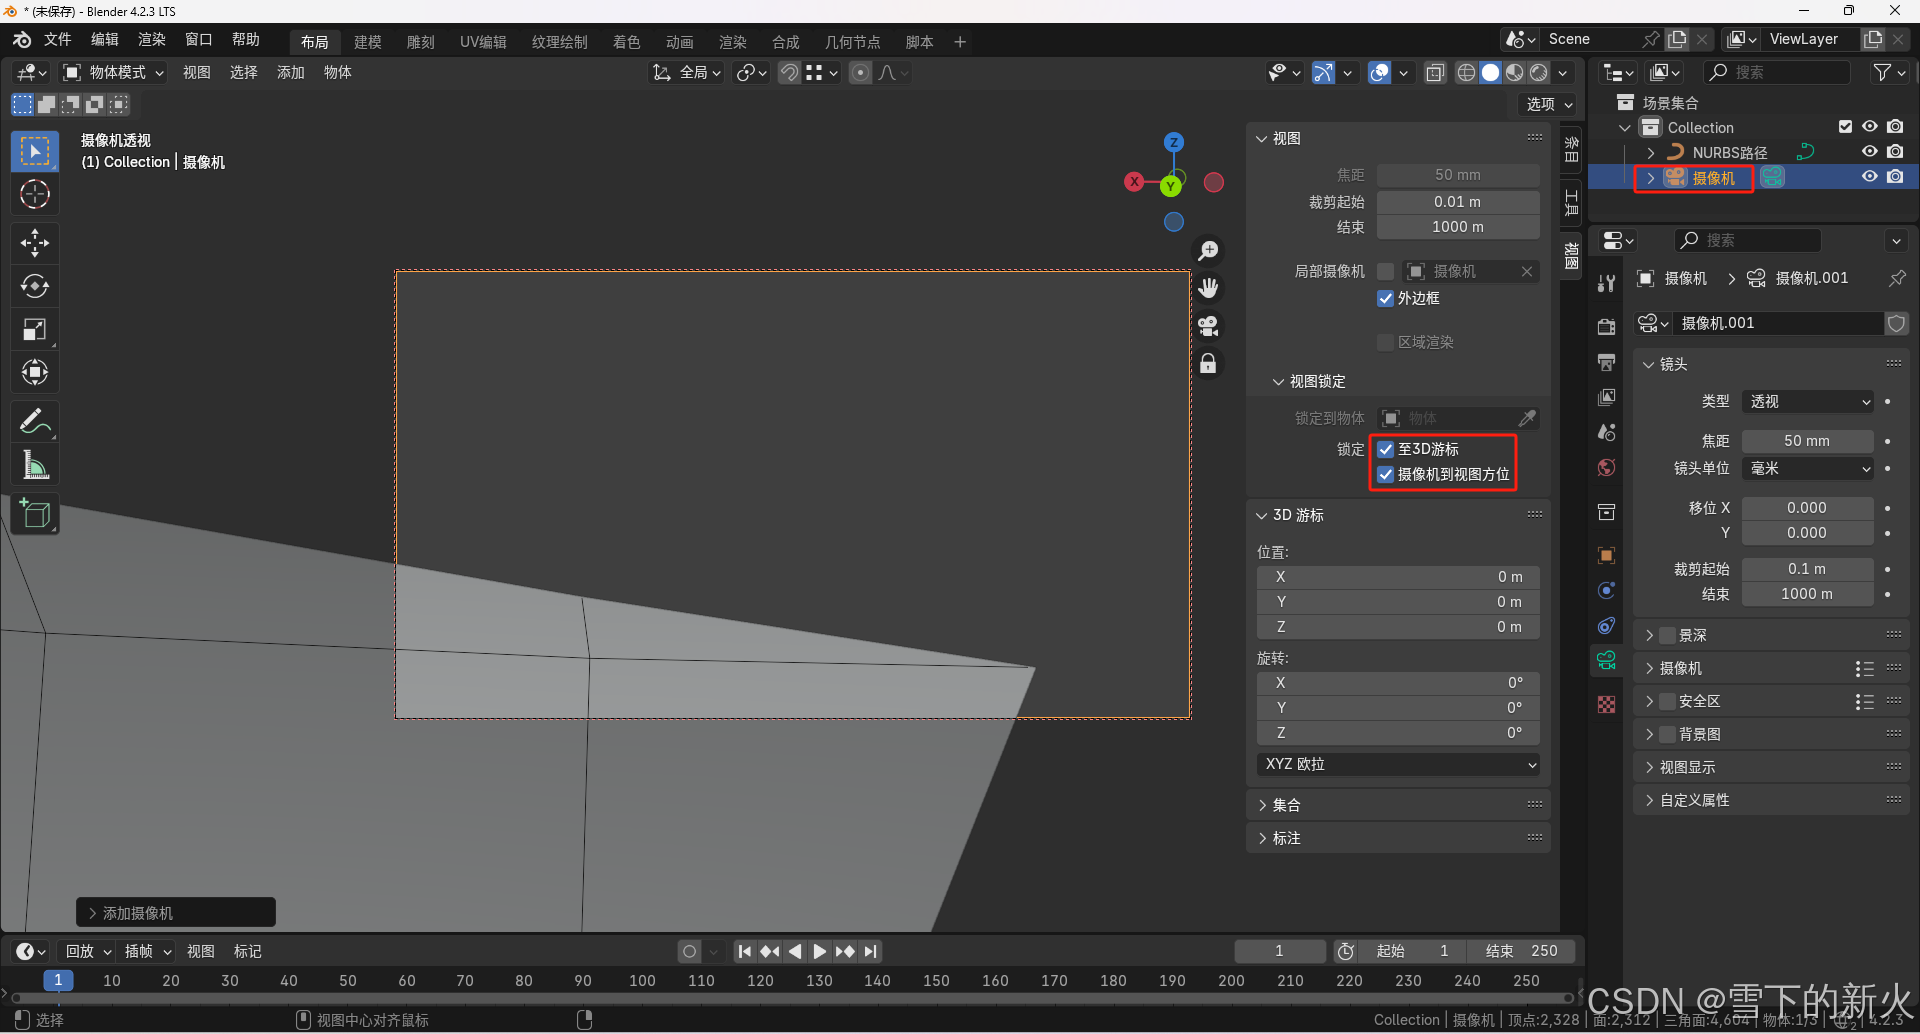Image resolution: width=1920 pixels, height=1034 pixels.
Task: Play the timeline animation
Action: click(819, 951)
